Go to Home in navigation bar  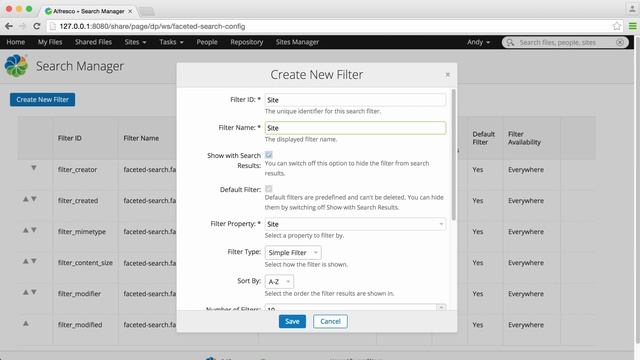[16, 42]
